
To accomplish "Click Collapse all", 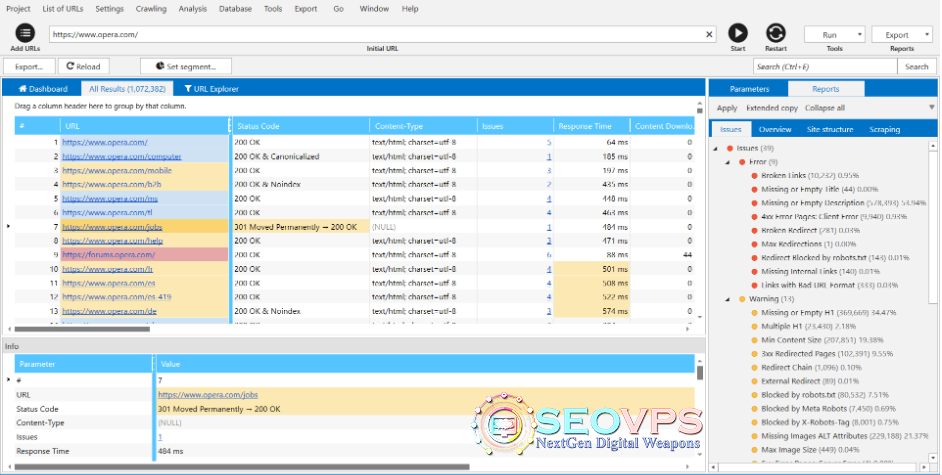I will [824, 108].
